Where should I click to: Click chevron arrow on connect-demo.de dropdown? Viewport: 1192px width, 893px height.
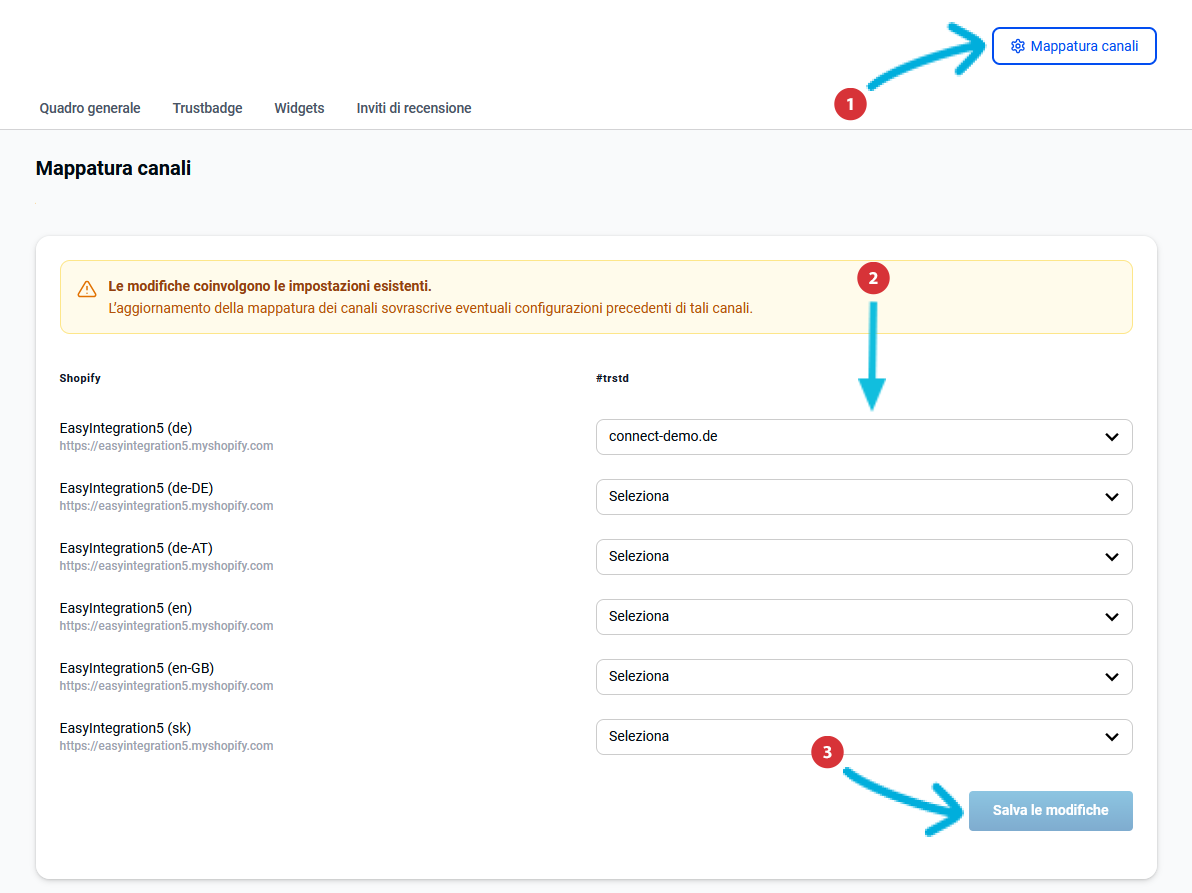pyautogui.click(x=1111, y=437)
